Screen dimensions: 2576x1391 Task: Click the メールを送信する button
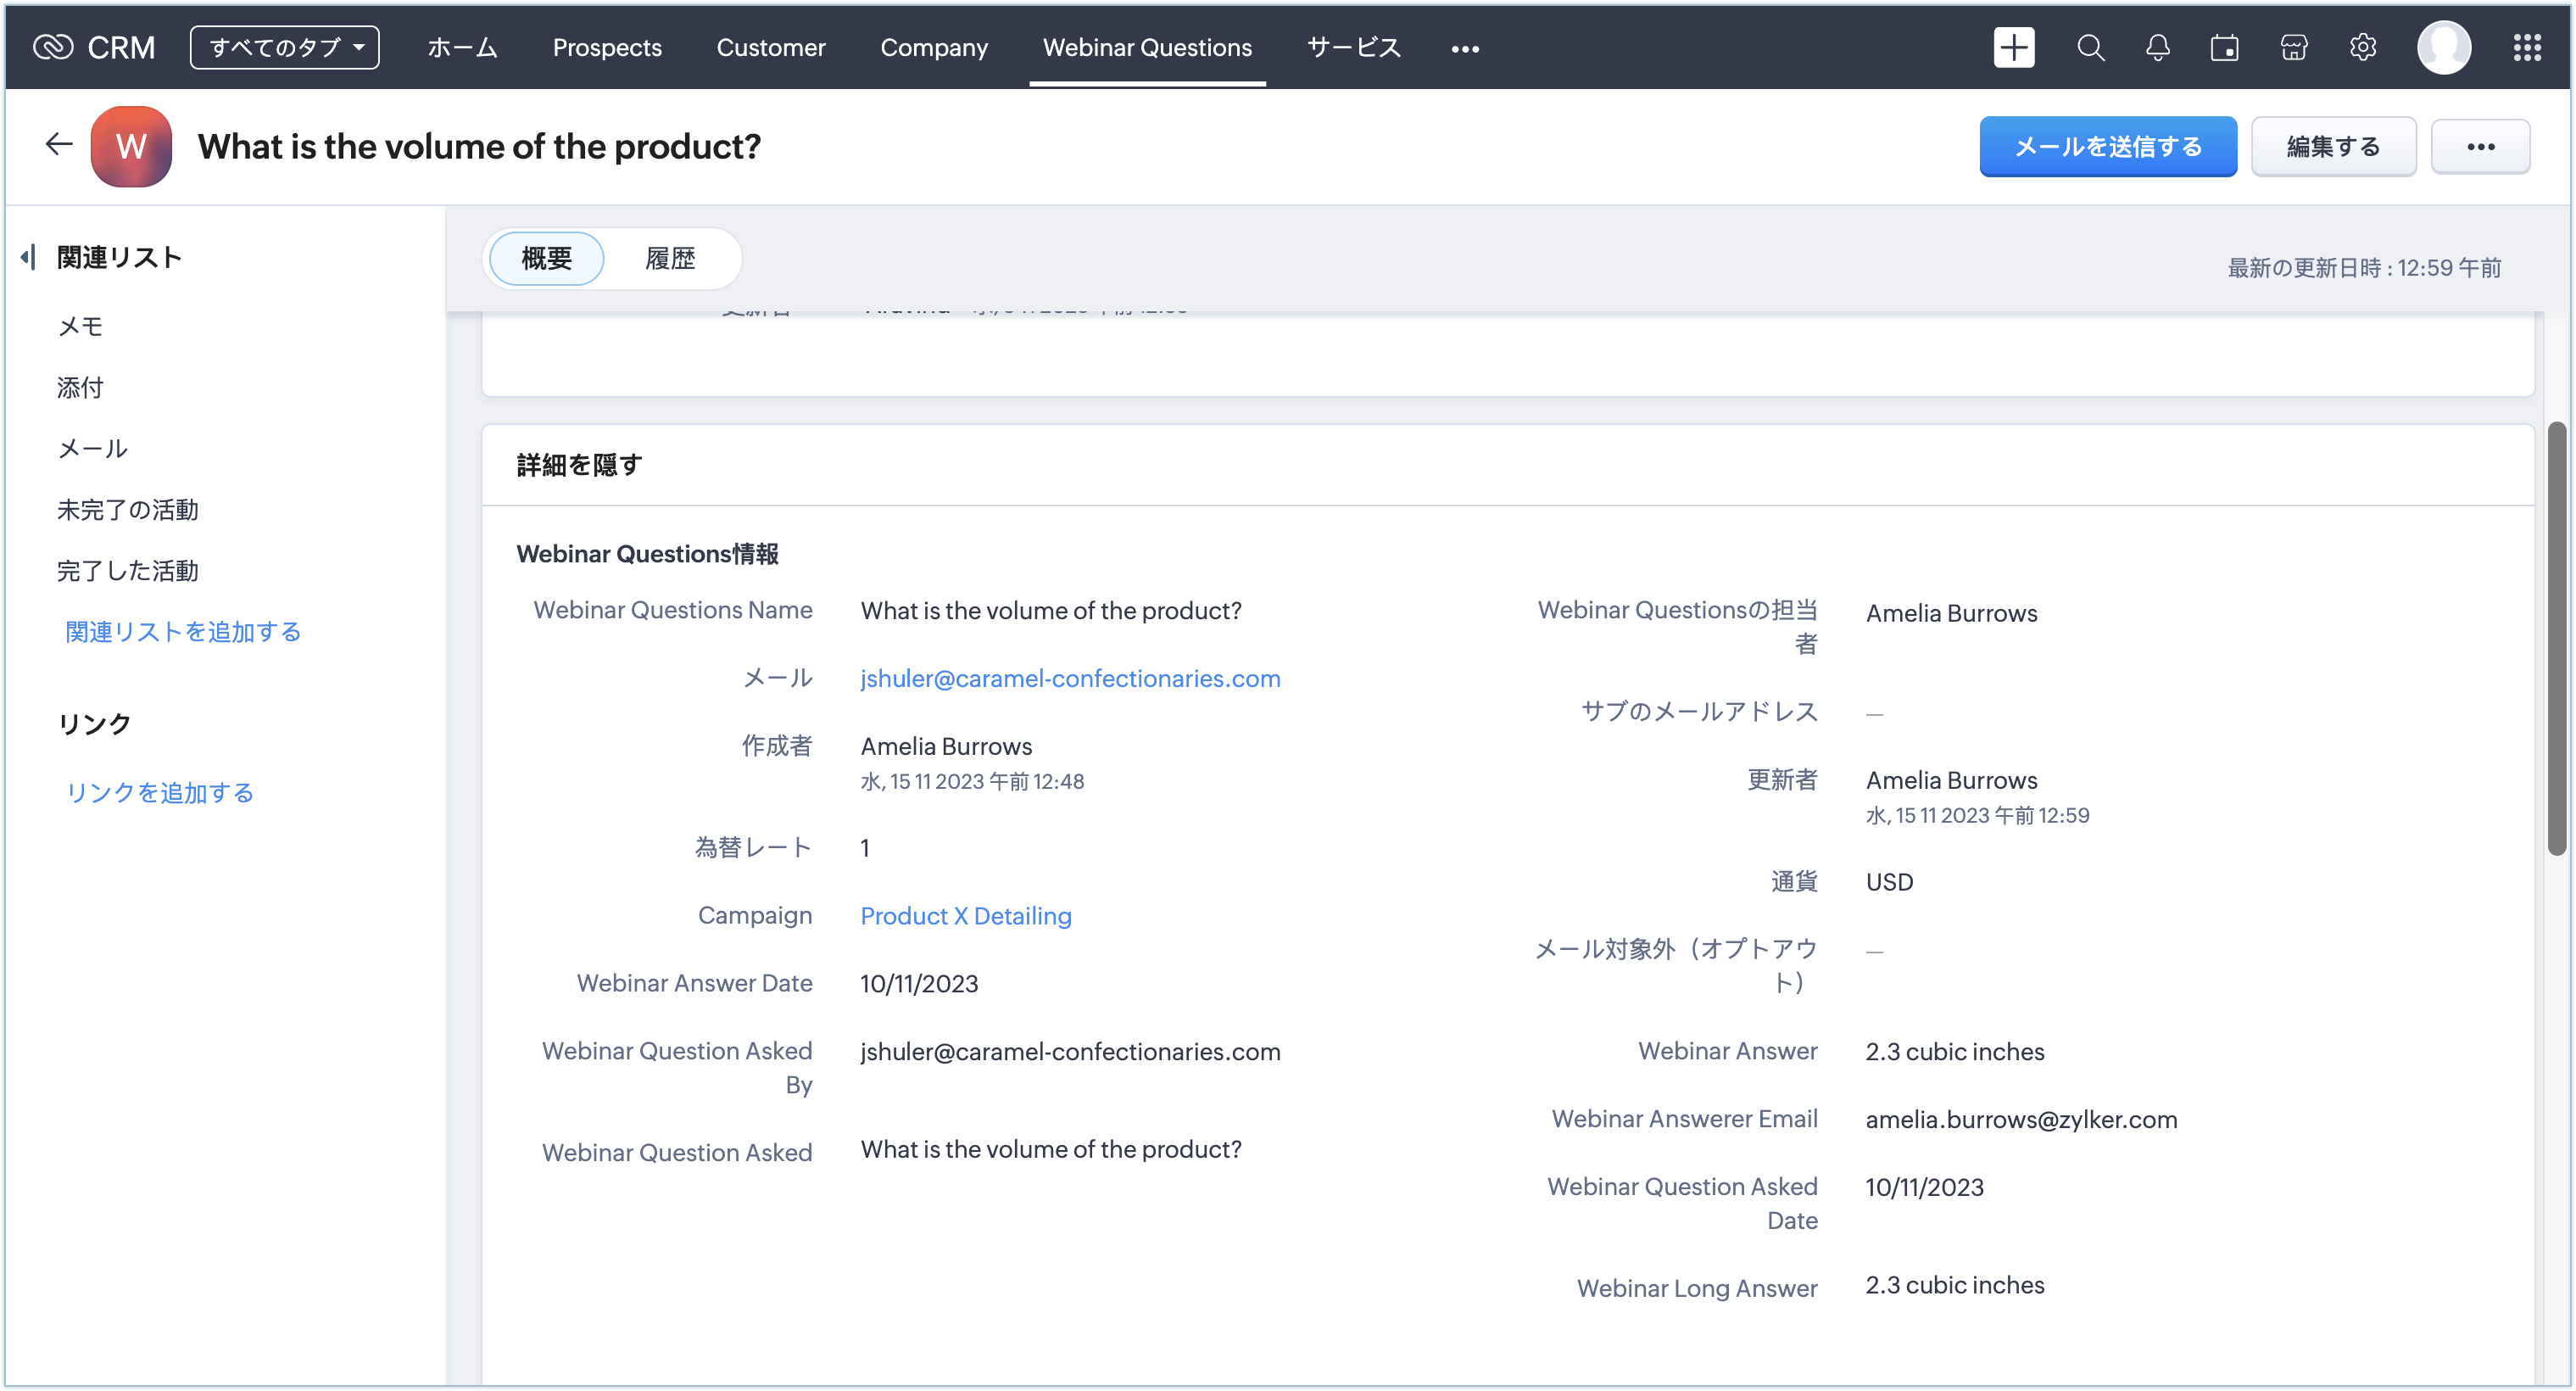[x=2107, y=146]
